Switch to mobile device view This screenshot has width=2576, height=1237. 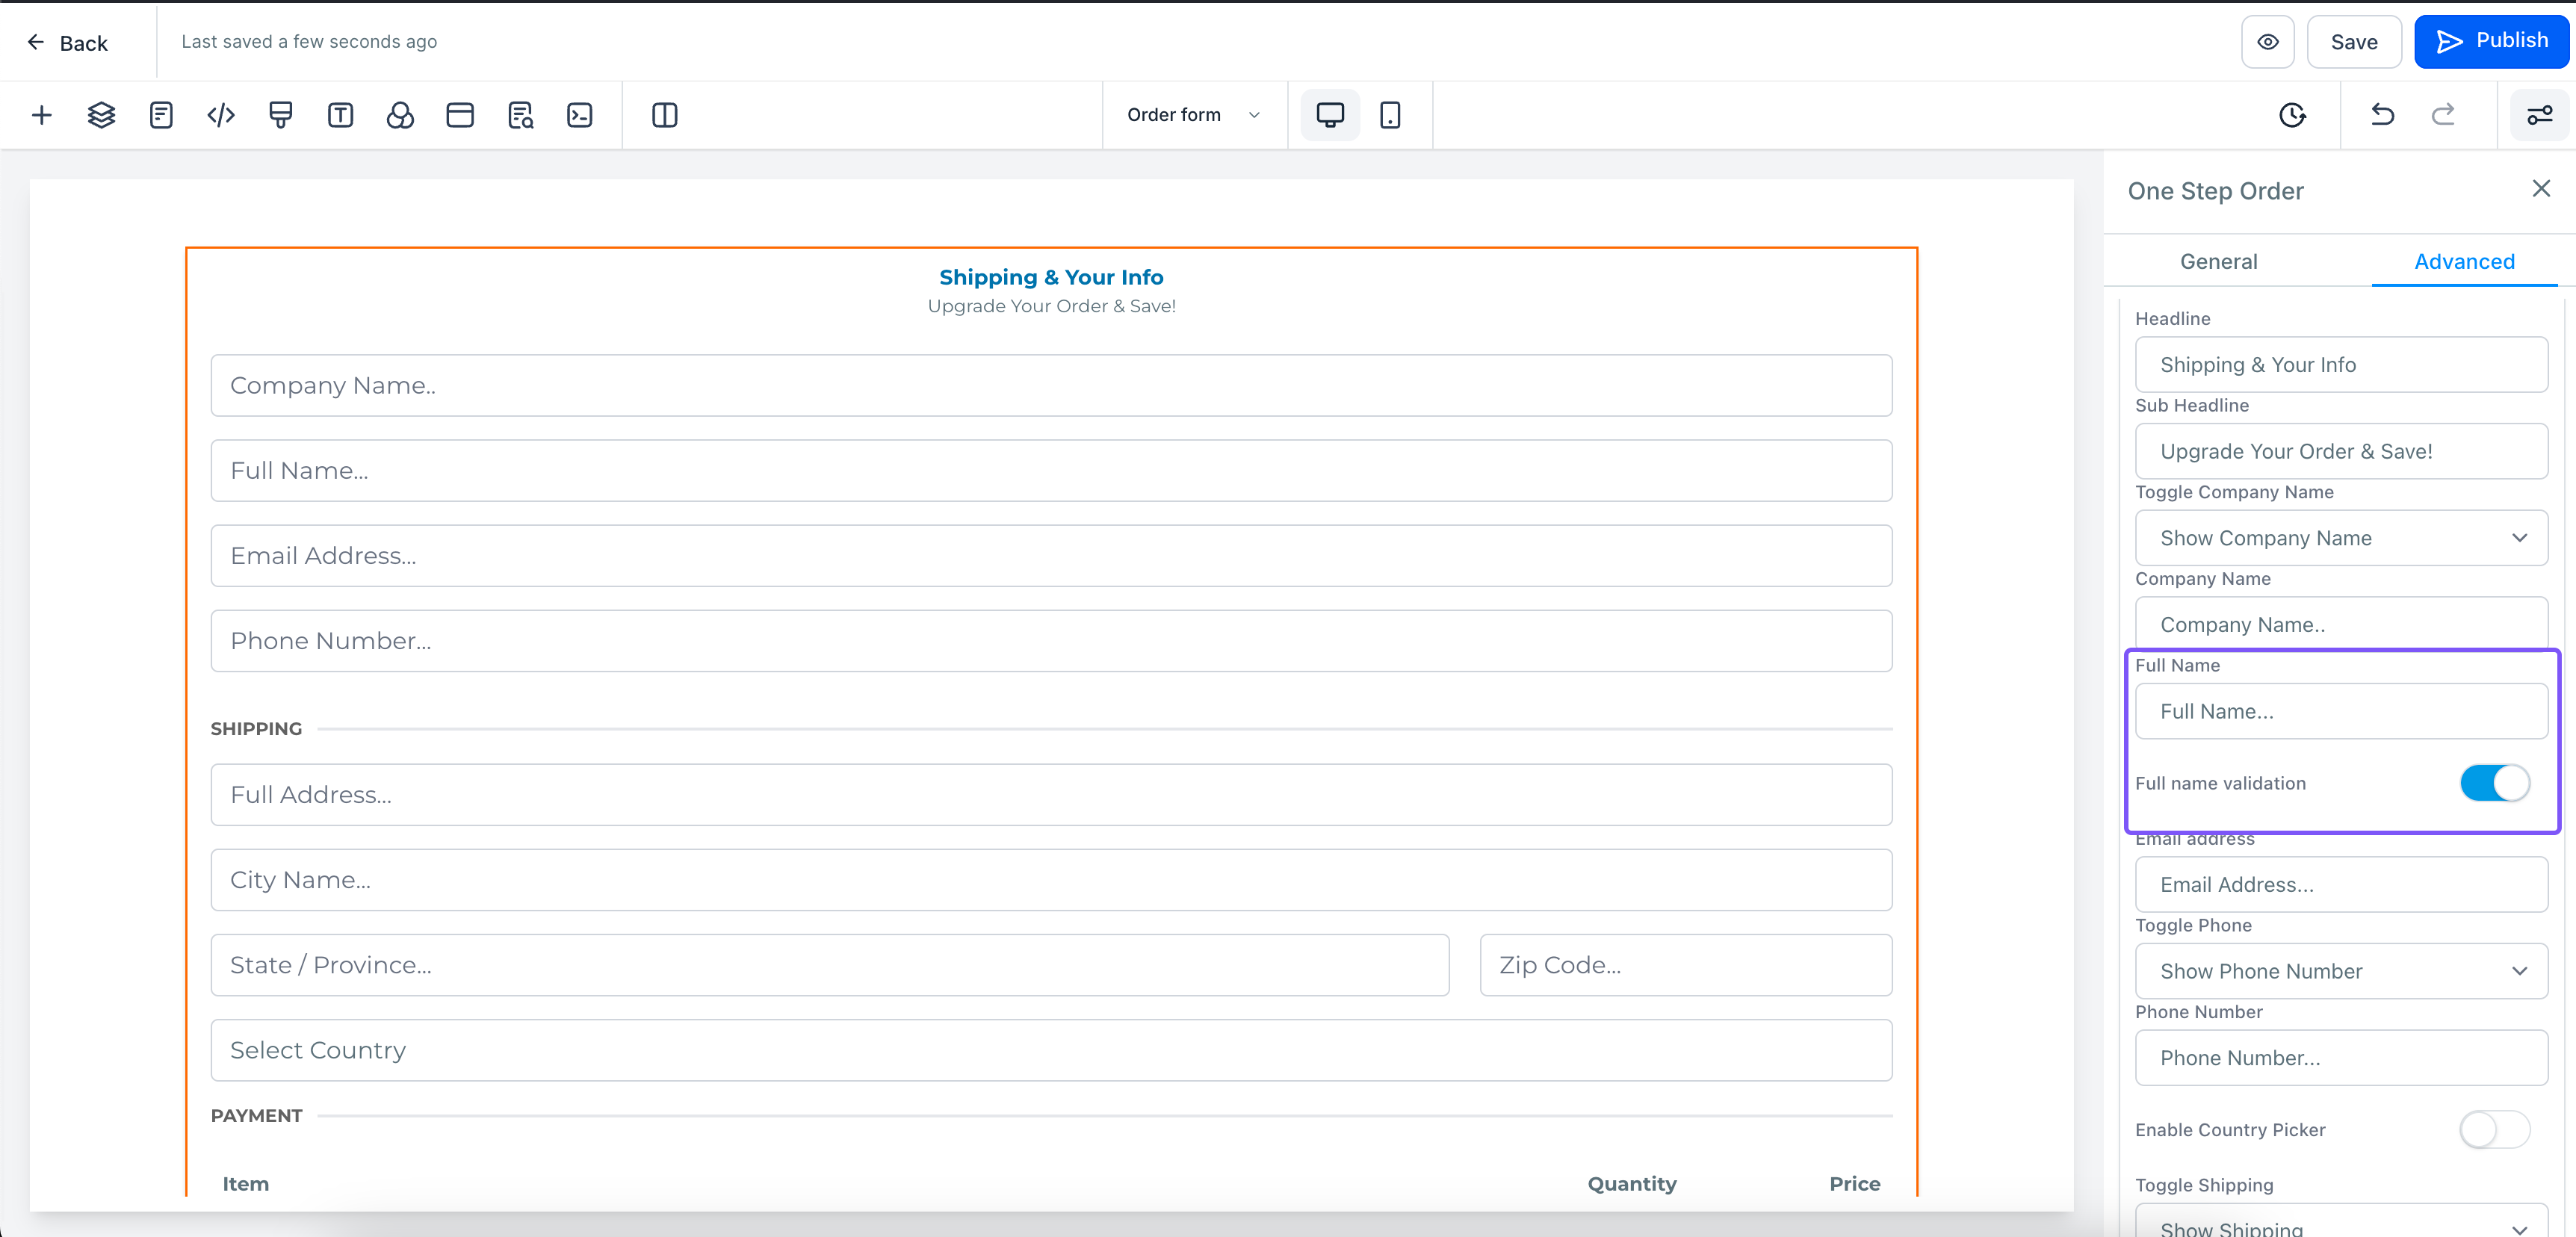click(x=1389, y=115)
